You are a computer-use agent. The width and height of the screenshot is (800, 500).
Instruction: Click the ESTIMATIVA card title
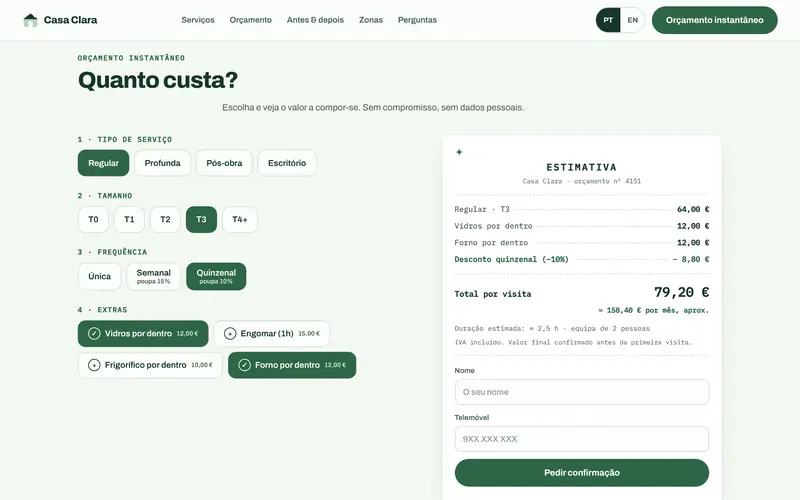point(582,167)
